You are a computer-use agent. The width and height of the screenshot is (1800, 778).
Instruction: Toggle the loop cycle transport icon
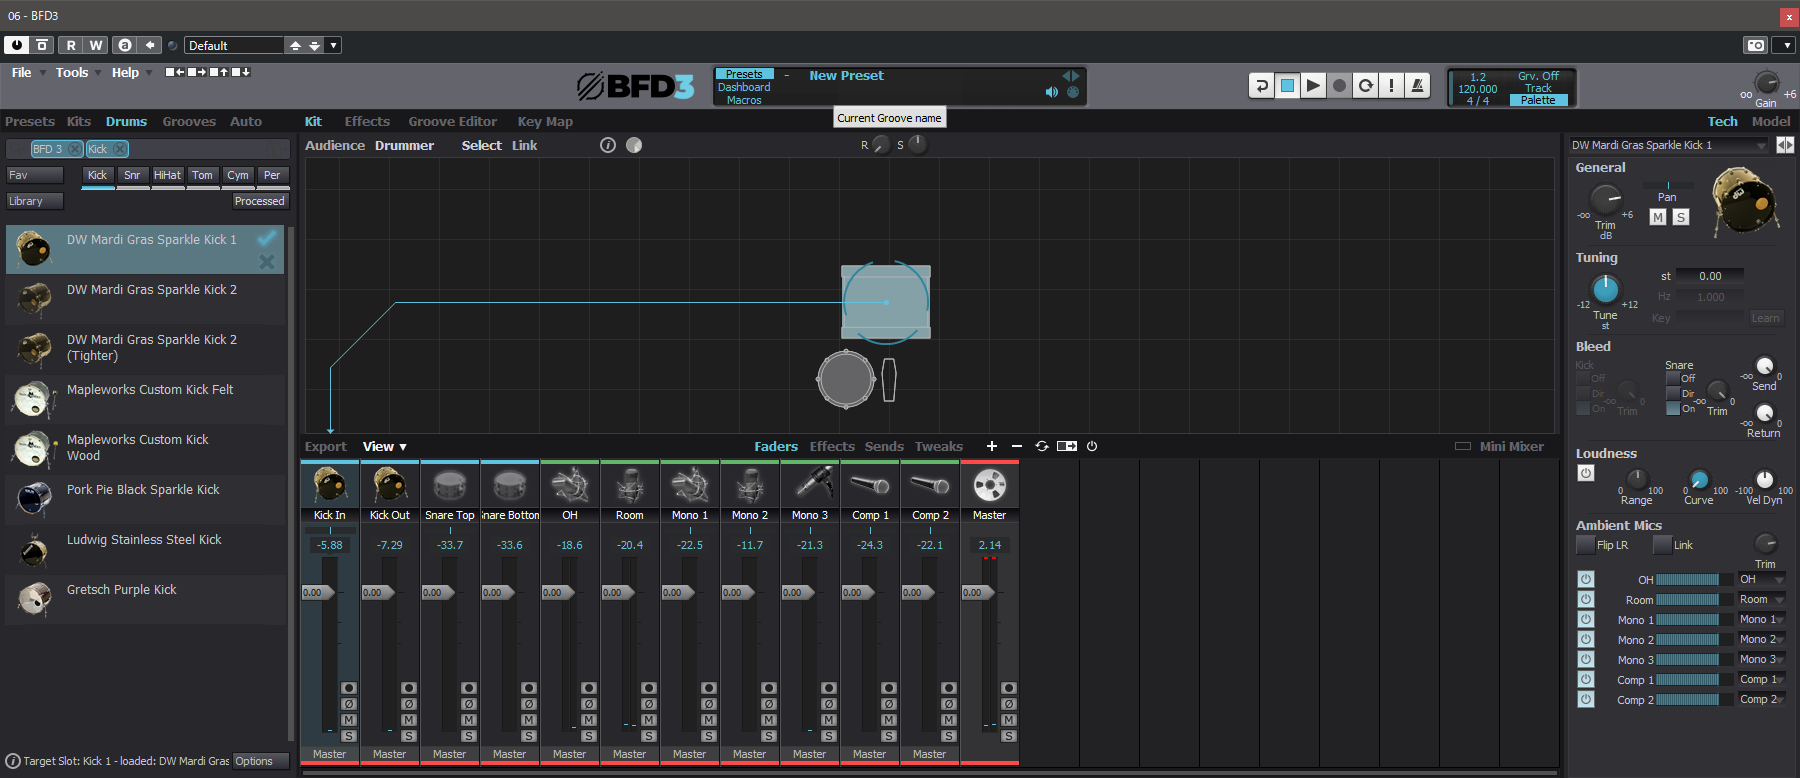[x=1366, y=86]
